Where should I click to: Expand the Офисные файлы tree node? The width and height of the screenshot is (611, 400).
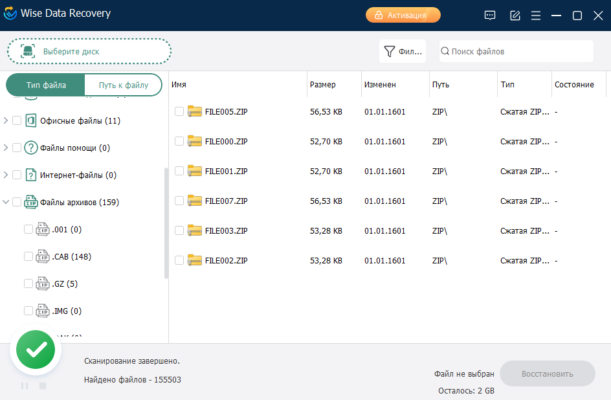[x=5, y=120]
